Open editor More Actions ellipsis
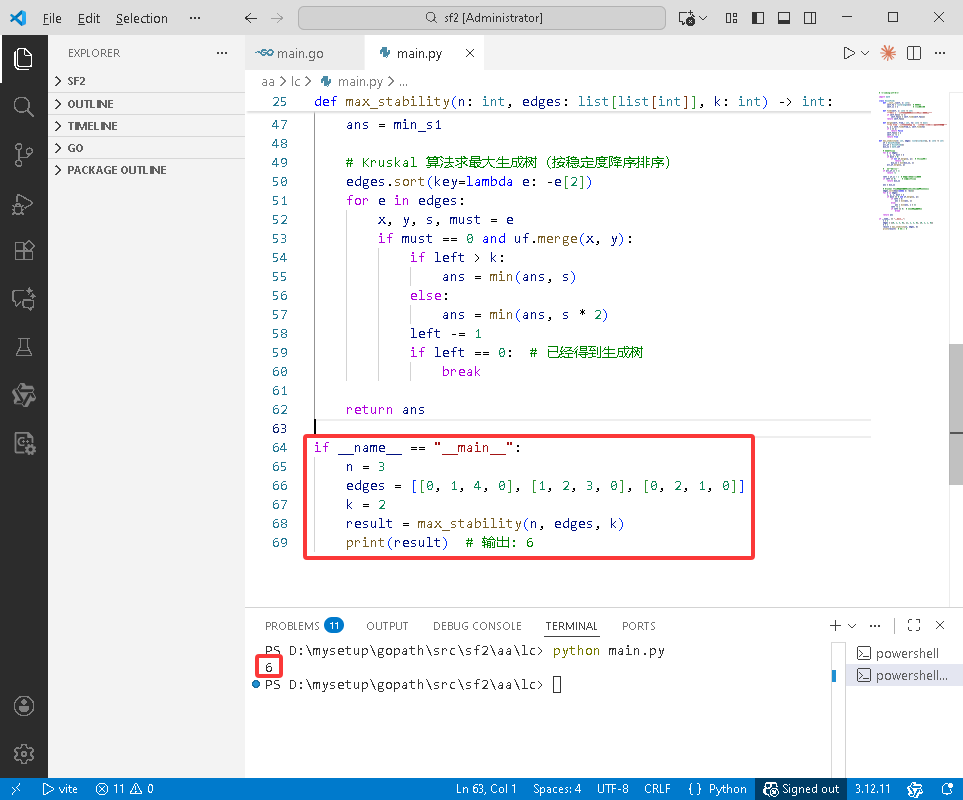The width and height of the screenshot is (963, 800). 940,53
